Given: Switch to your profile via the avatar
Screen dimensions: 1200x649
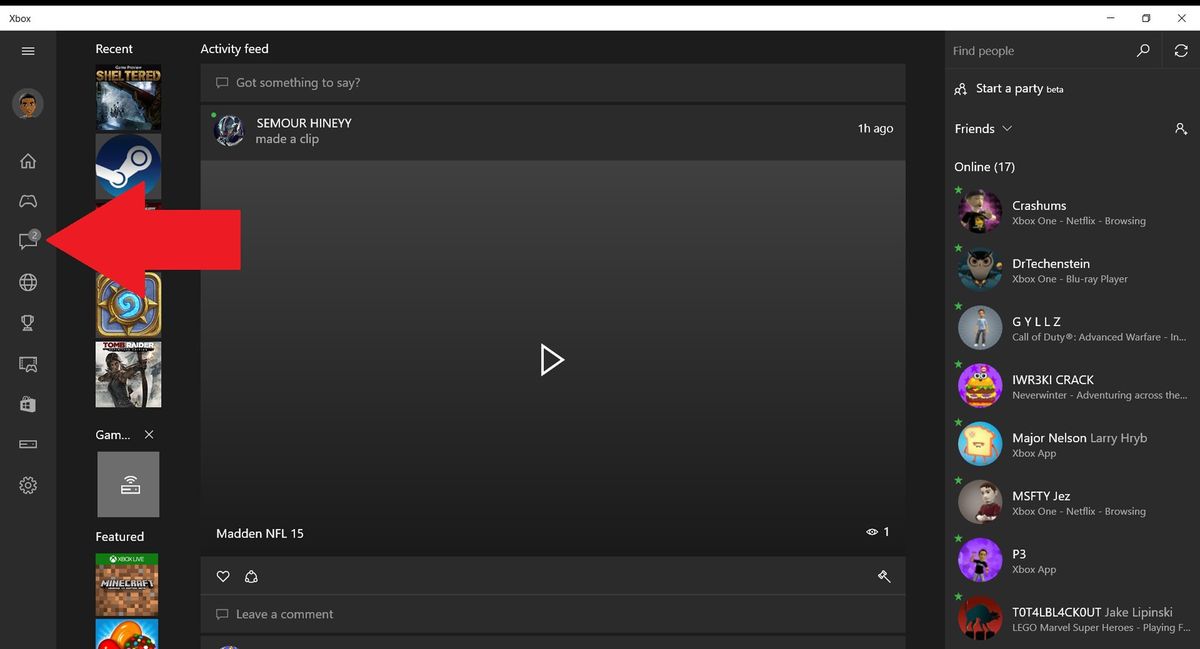Looking at the screenshot, I should pos(27,103).
